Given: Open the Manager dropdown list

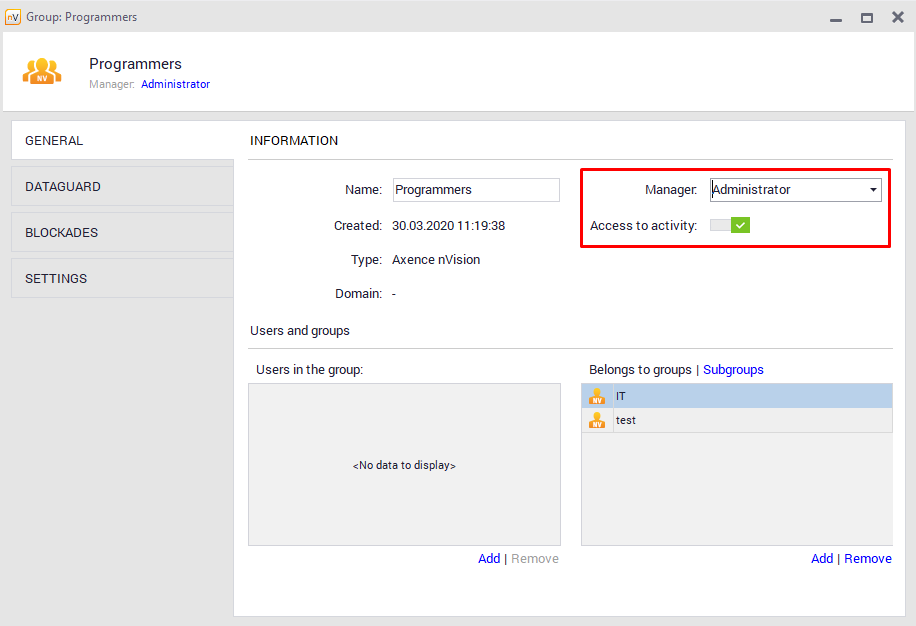Looking at the screenshot, I should (873, 190).
